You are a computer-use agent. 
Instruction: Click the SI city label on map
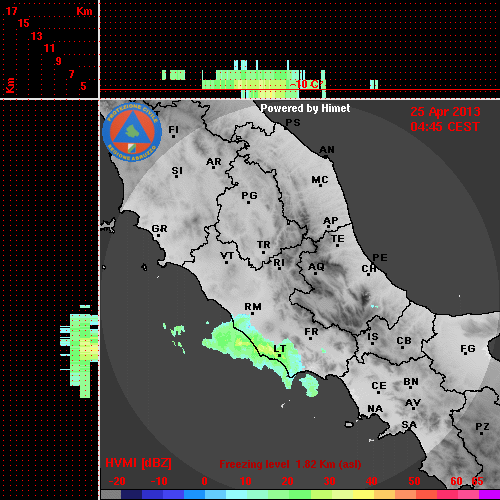pyautogui.click(x=177, y=171)
